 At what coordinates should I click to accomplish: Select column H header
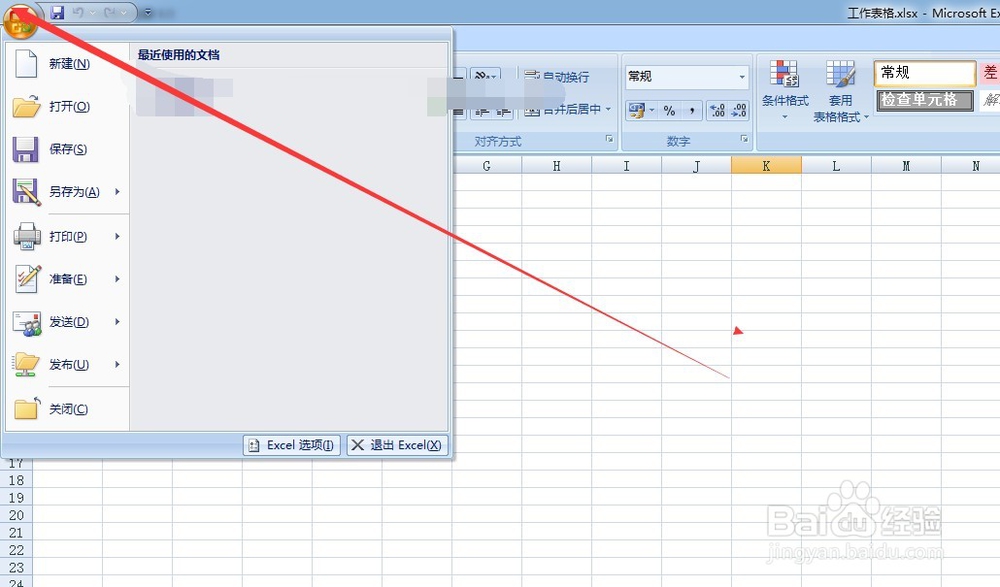[557, 166]
